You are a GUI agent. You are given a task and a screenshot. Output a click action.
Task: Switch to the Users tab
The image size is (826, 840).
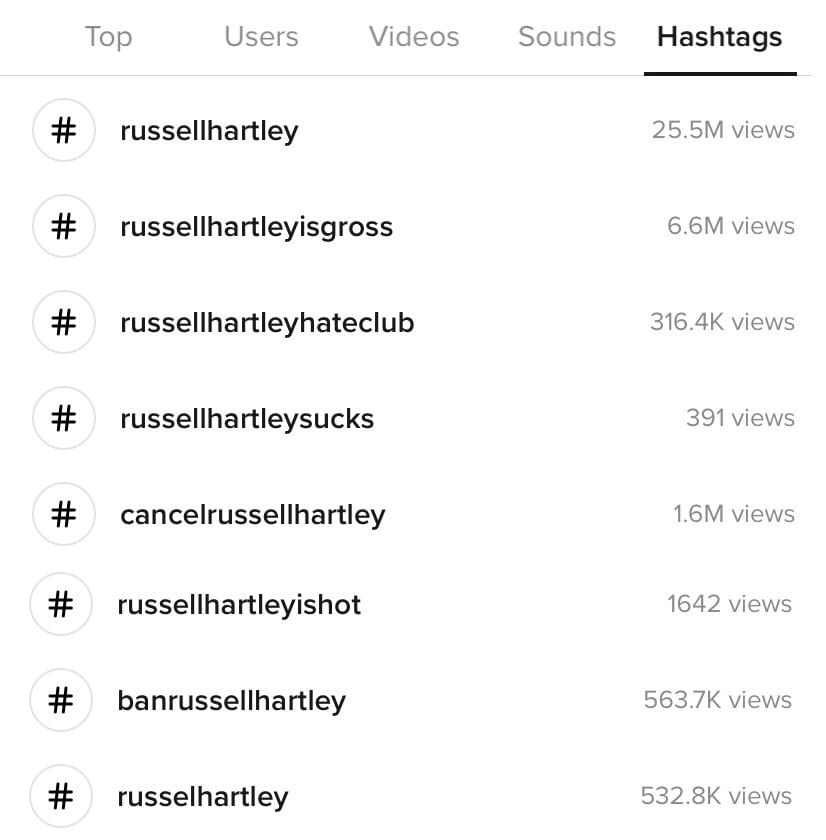pos(261,37)
